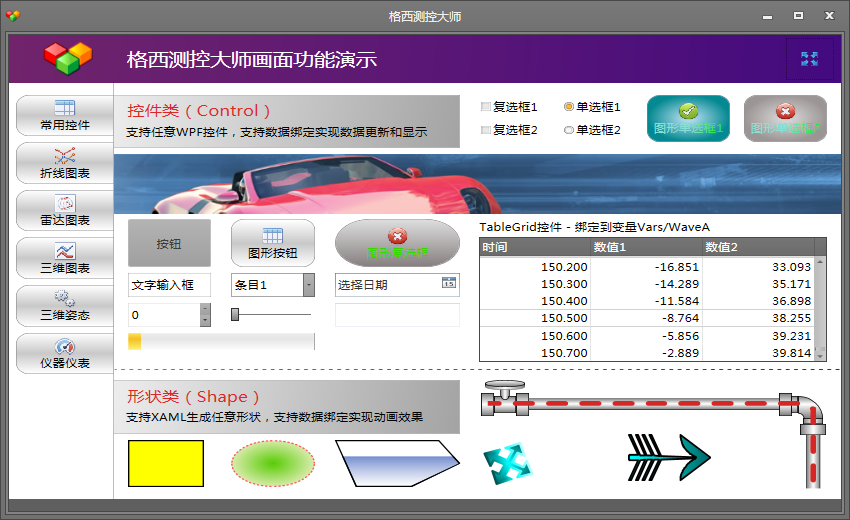The image size is (850, 520).
Task: Open the 三维姿态 3D attitude page
Action: 65,305
